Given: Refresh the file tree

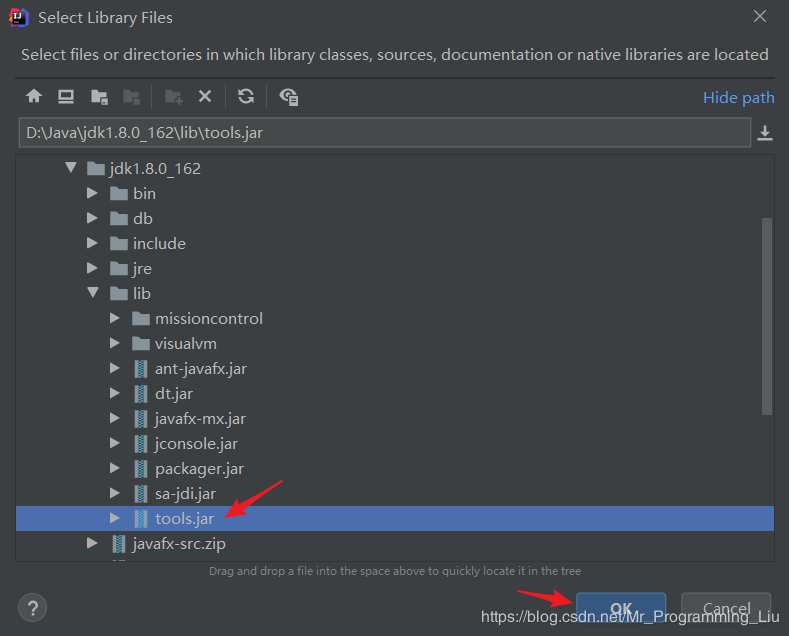Looking at the screenshot, I should tap(246, 96).
